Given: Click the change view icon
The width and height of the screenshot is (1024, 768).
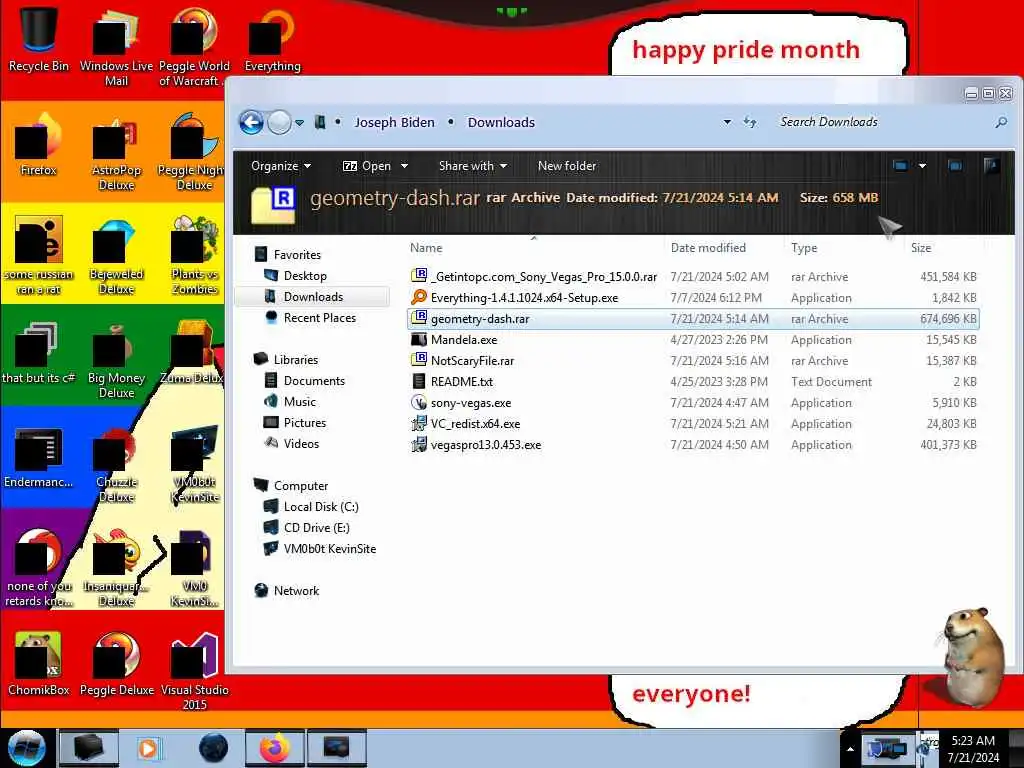Looking at the screenshot, I should point(900,166).
